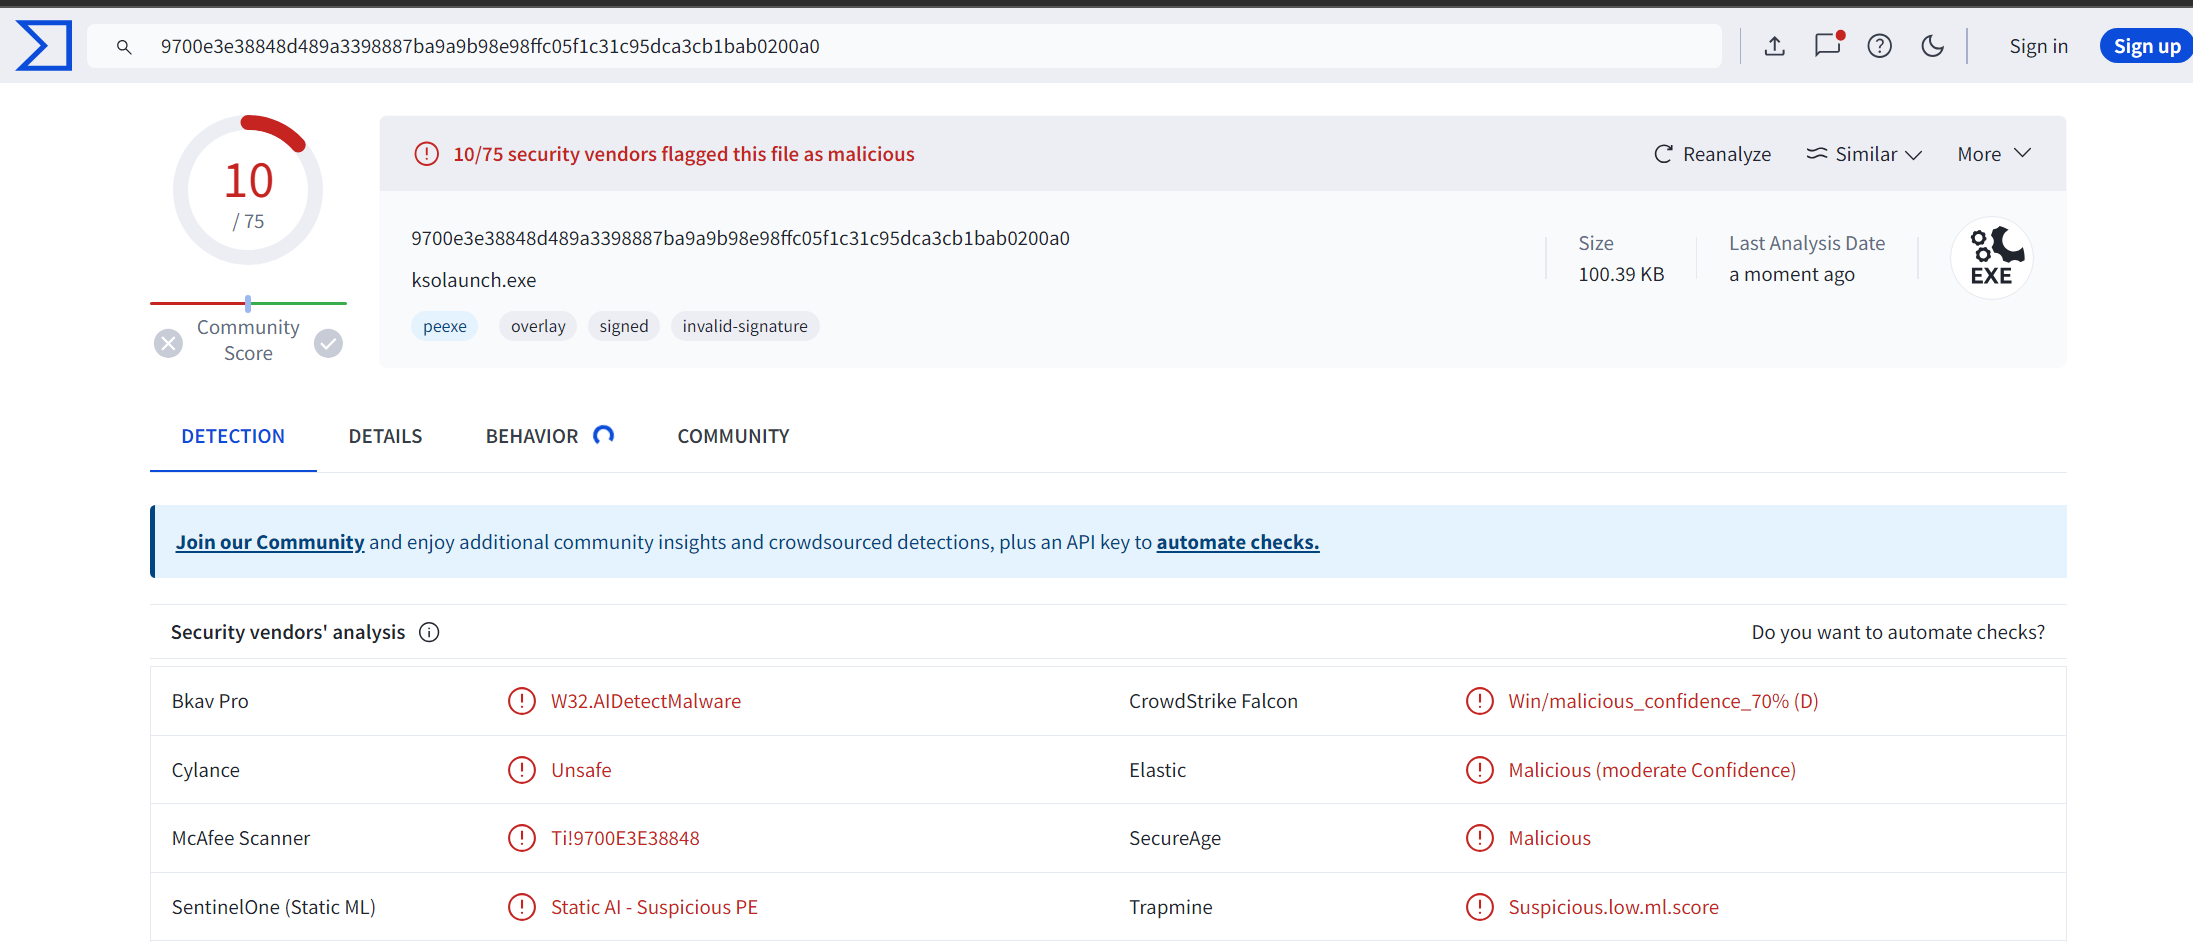Switch to the DETECTION tab
Viewport: 2193px width, 942px height.
click(x=233, y=436)
